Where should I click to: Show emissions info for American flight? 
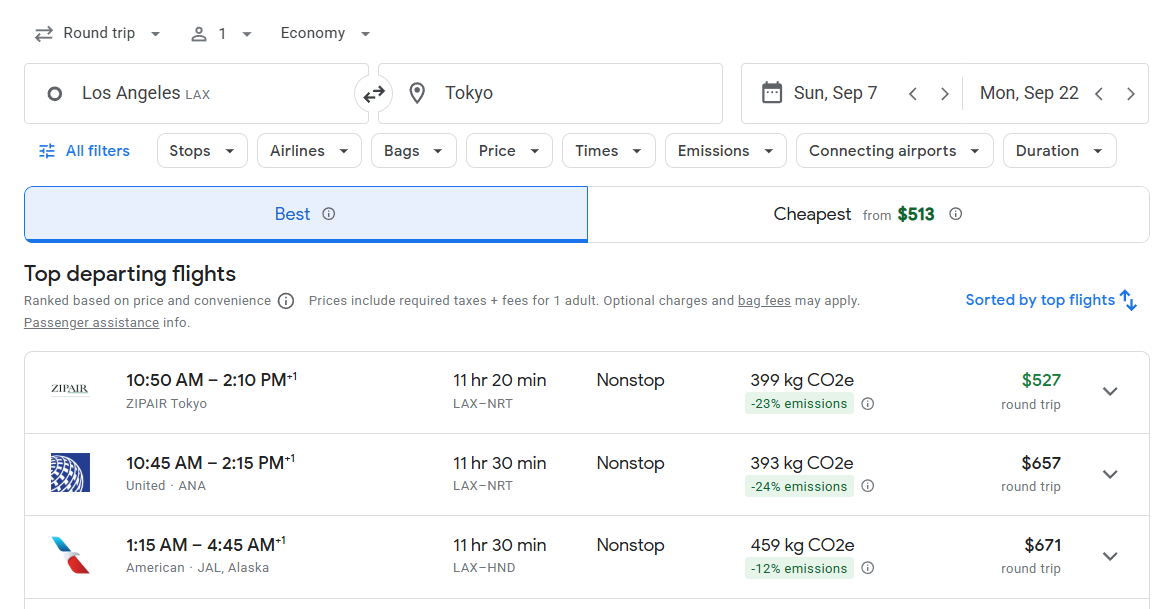(868, 569)
